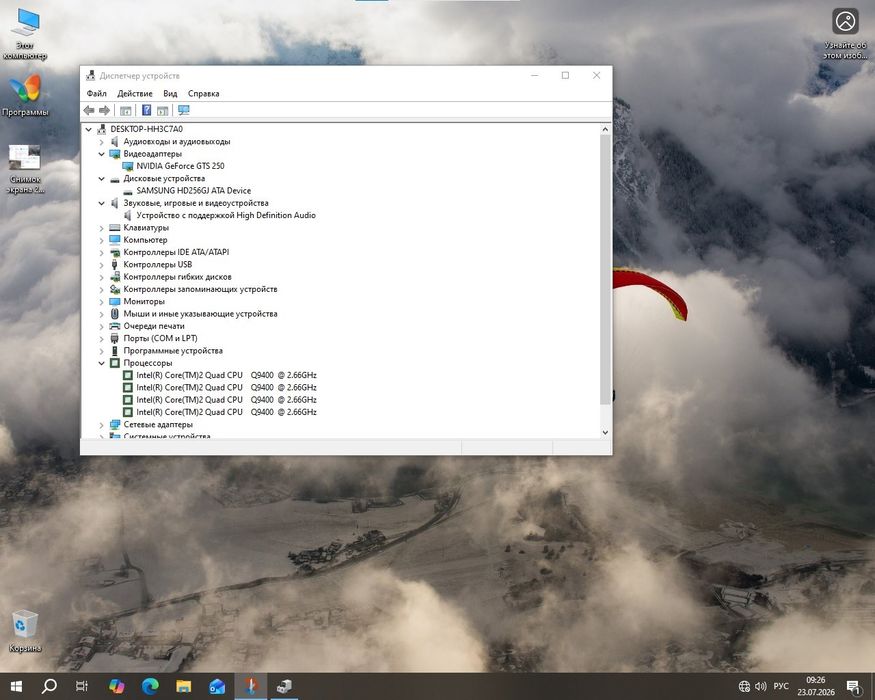Click the РУС language indicator

click(x=781, y=686)
